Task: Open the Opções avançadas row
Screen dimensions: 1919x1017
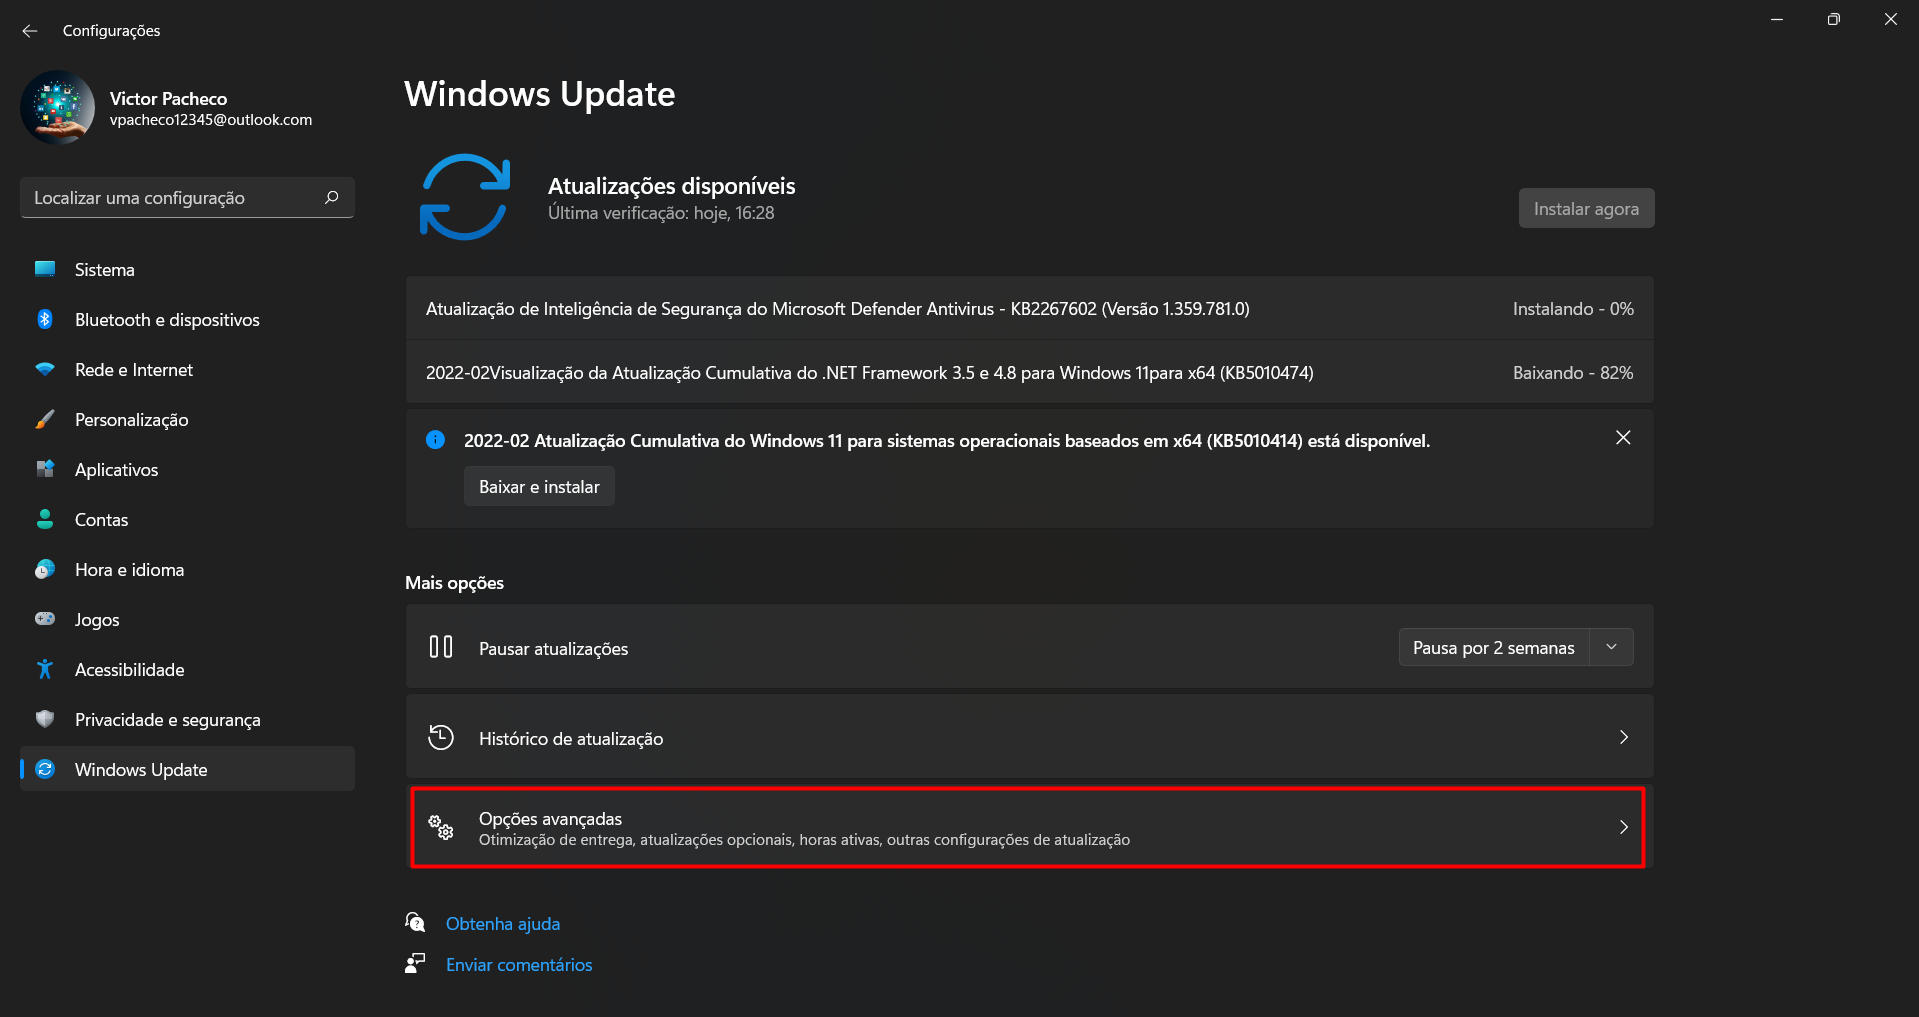Action: [1029, 827]
